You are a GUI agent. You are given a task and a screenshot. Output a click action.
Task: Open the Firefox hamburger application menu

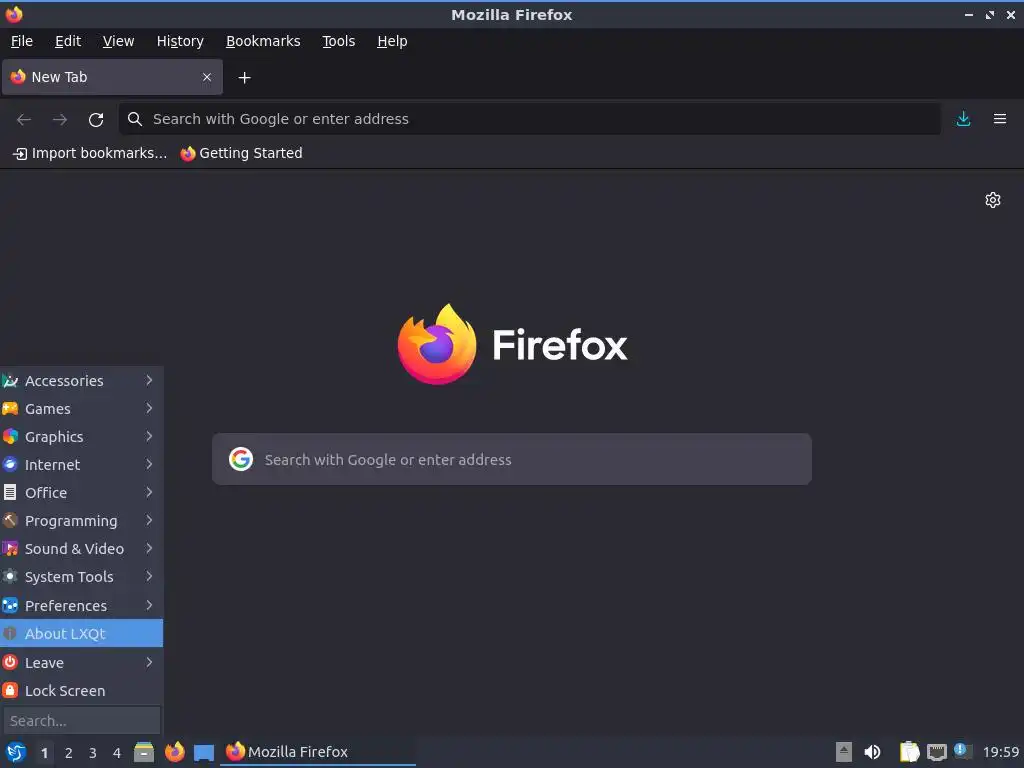click(x=1000, y=119)
